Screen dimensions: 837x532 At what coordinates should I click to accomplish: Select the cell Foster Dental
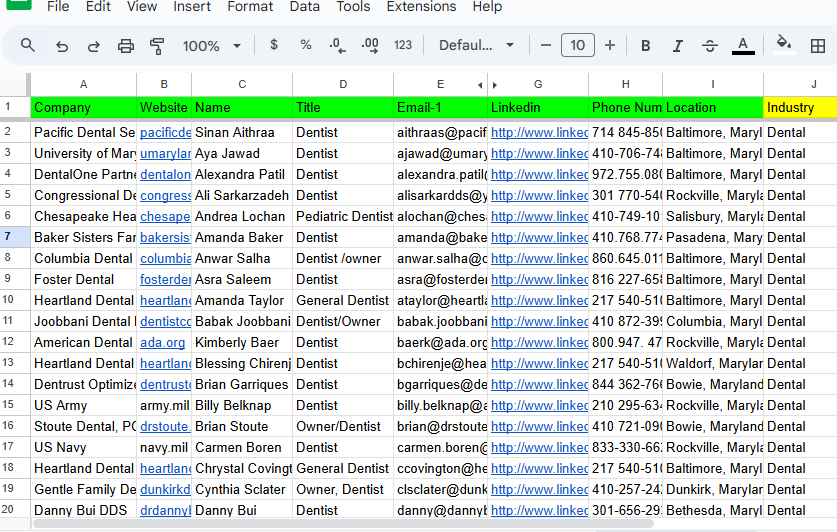pyautogui.click(x=83, y=279)
